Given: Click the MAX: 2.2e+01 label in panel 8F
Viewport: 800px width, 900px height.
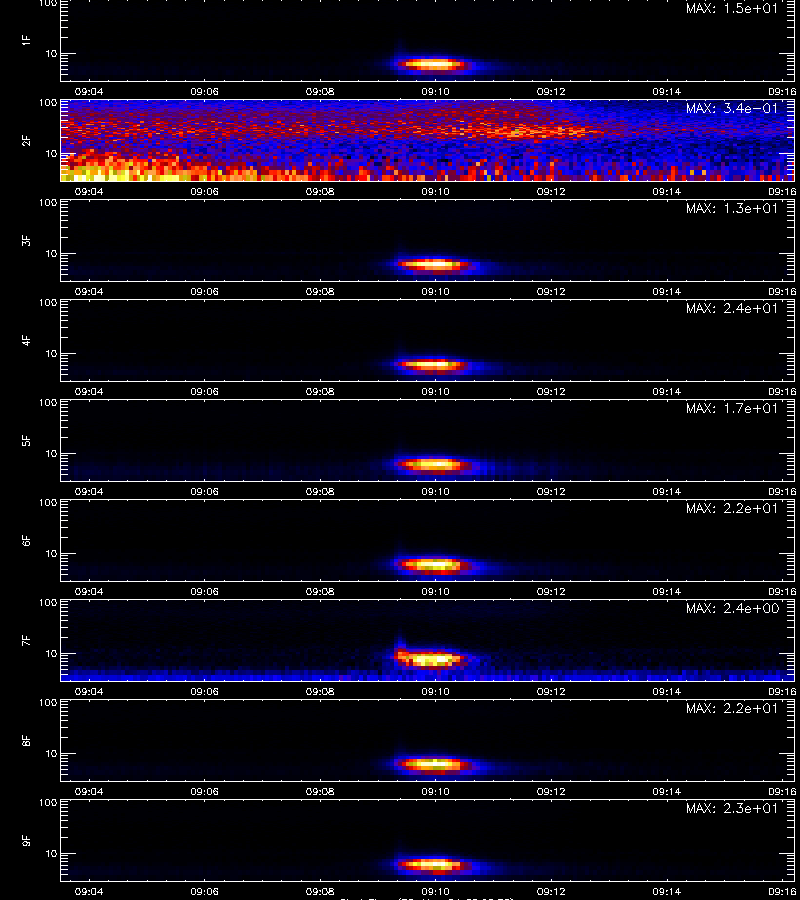Looking at the screenshot, I should coord(732,708).
